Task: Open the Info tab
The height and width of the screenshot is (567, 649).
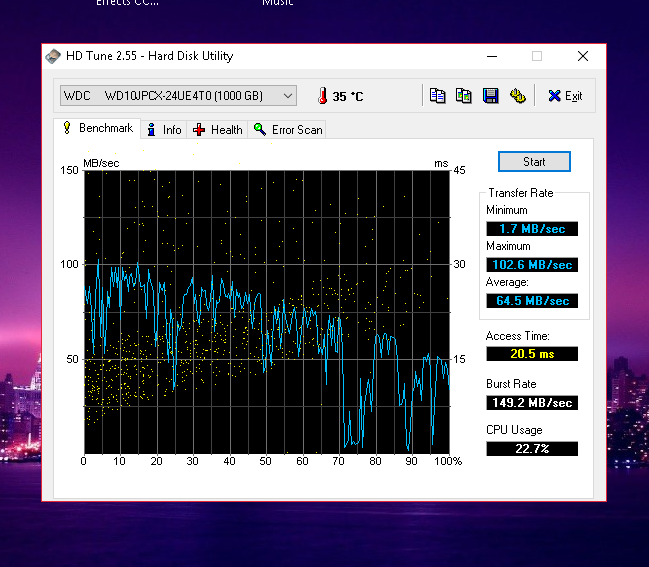Action: (164, 130)
